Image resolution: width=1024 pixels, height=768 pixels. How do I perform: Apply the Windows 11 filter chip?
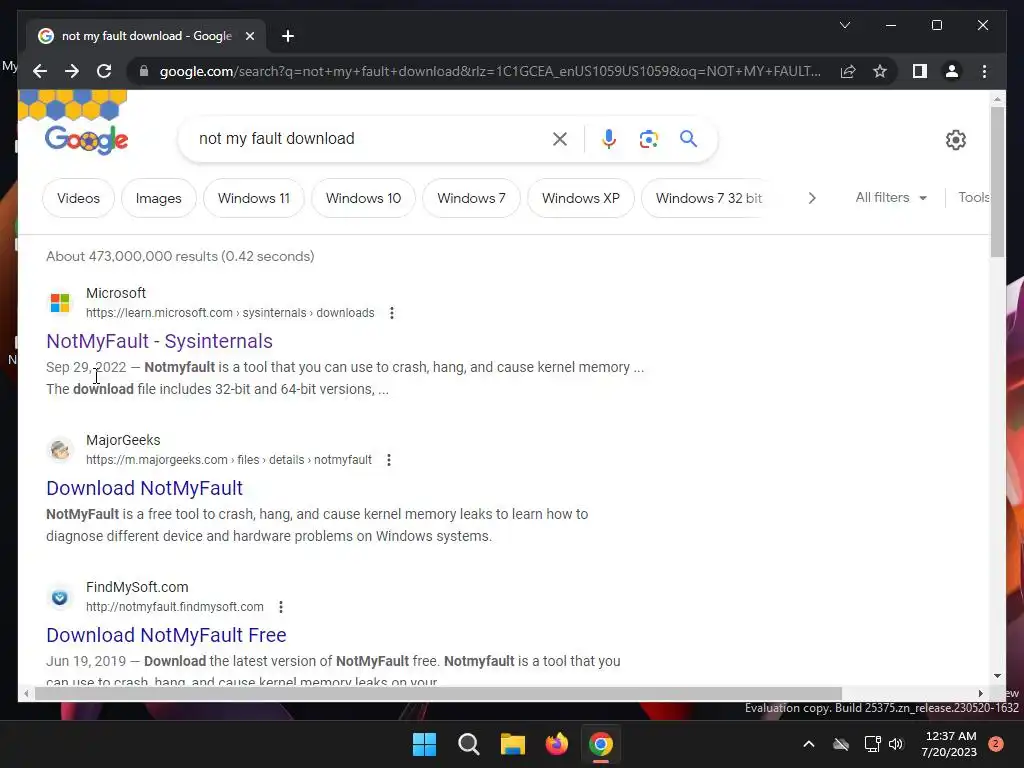[x=253, y=198]
